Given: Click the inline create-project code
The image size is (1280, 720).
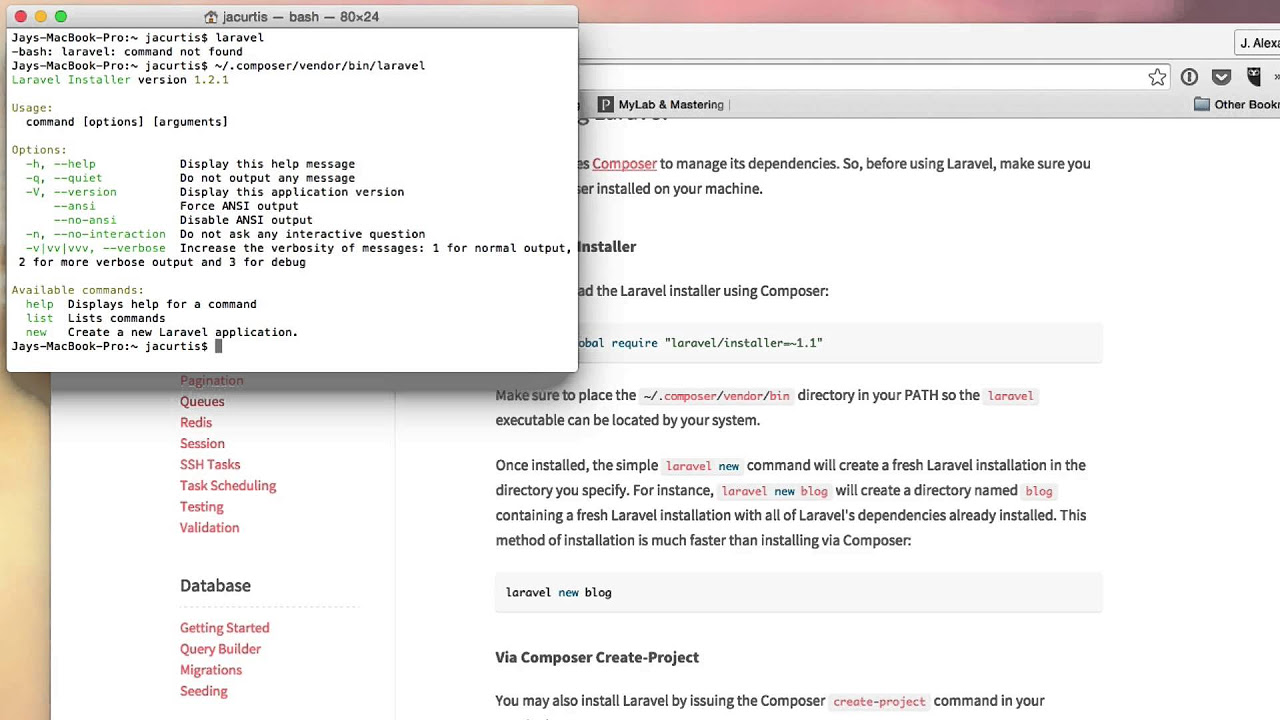Looking at the screenshot, I should [879, 702].
